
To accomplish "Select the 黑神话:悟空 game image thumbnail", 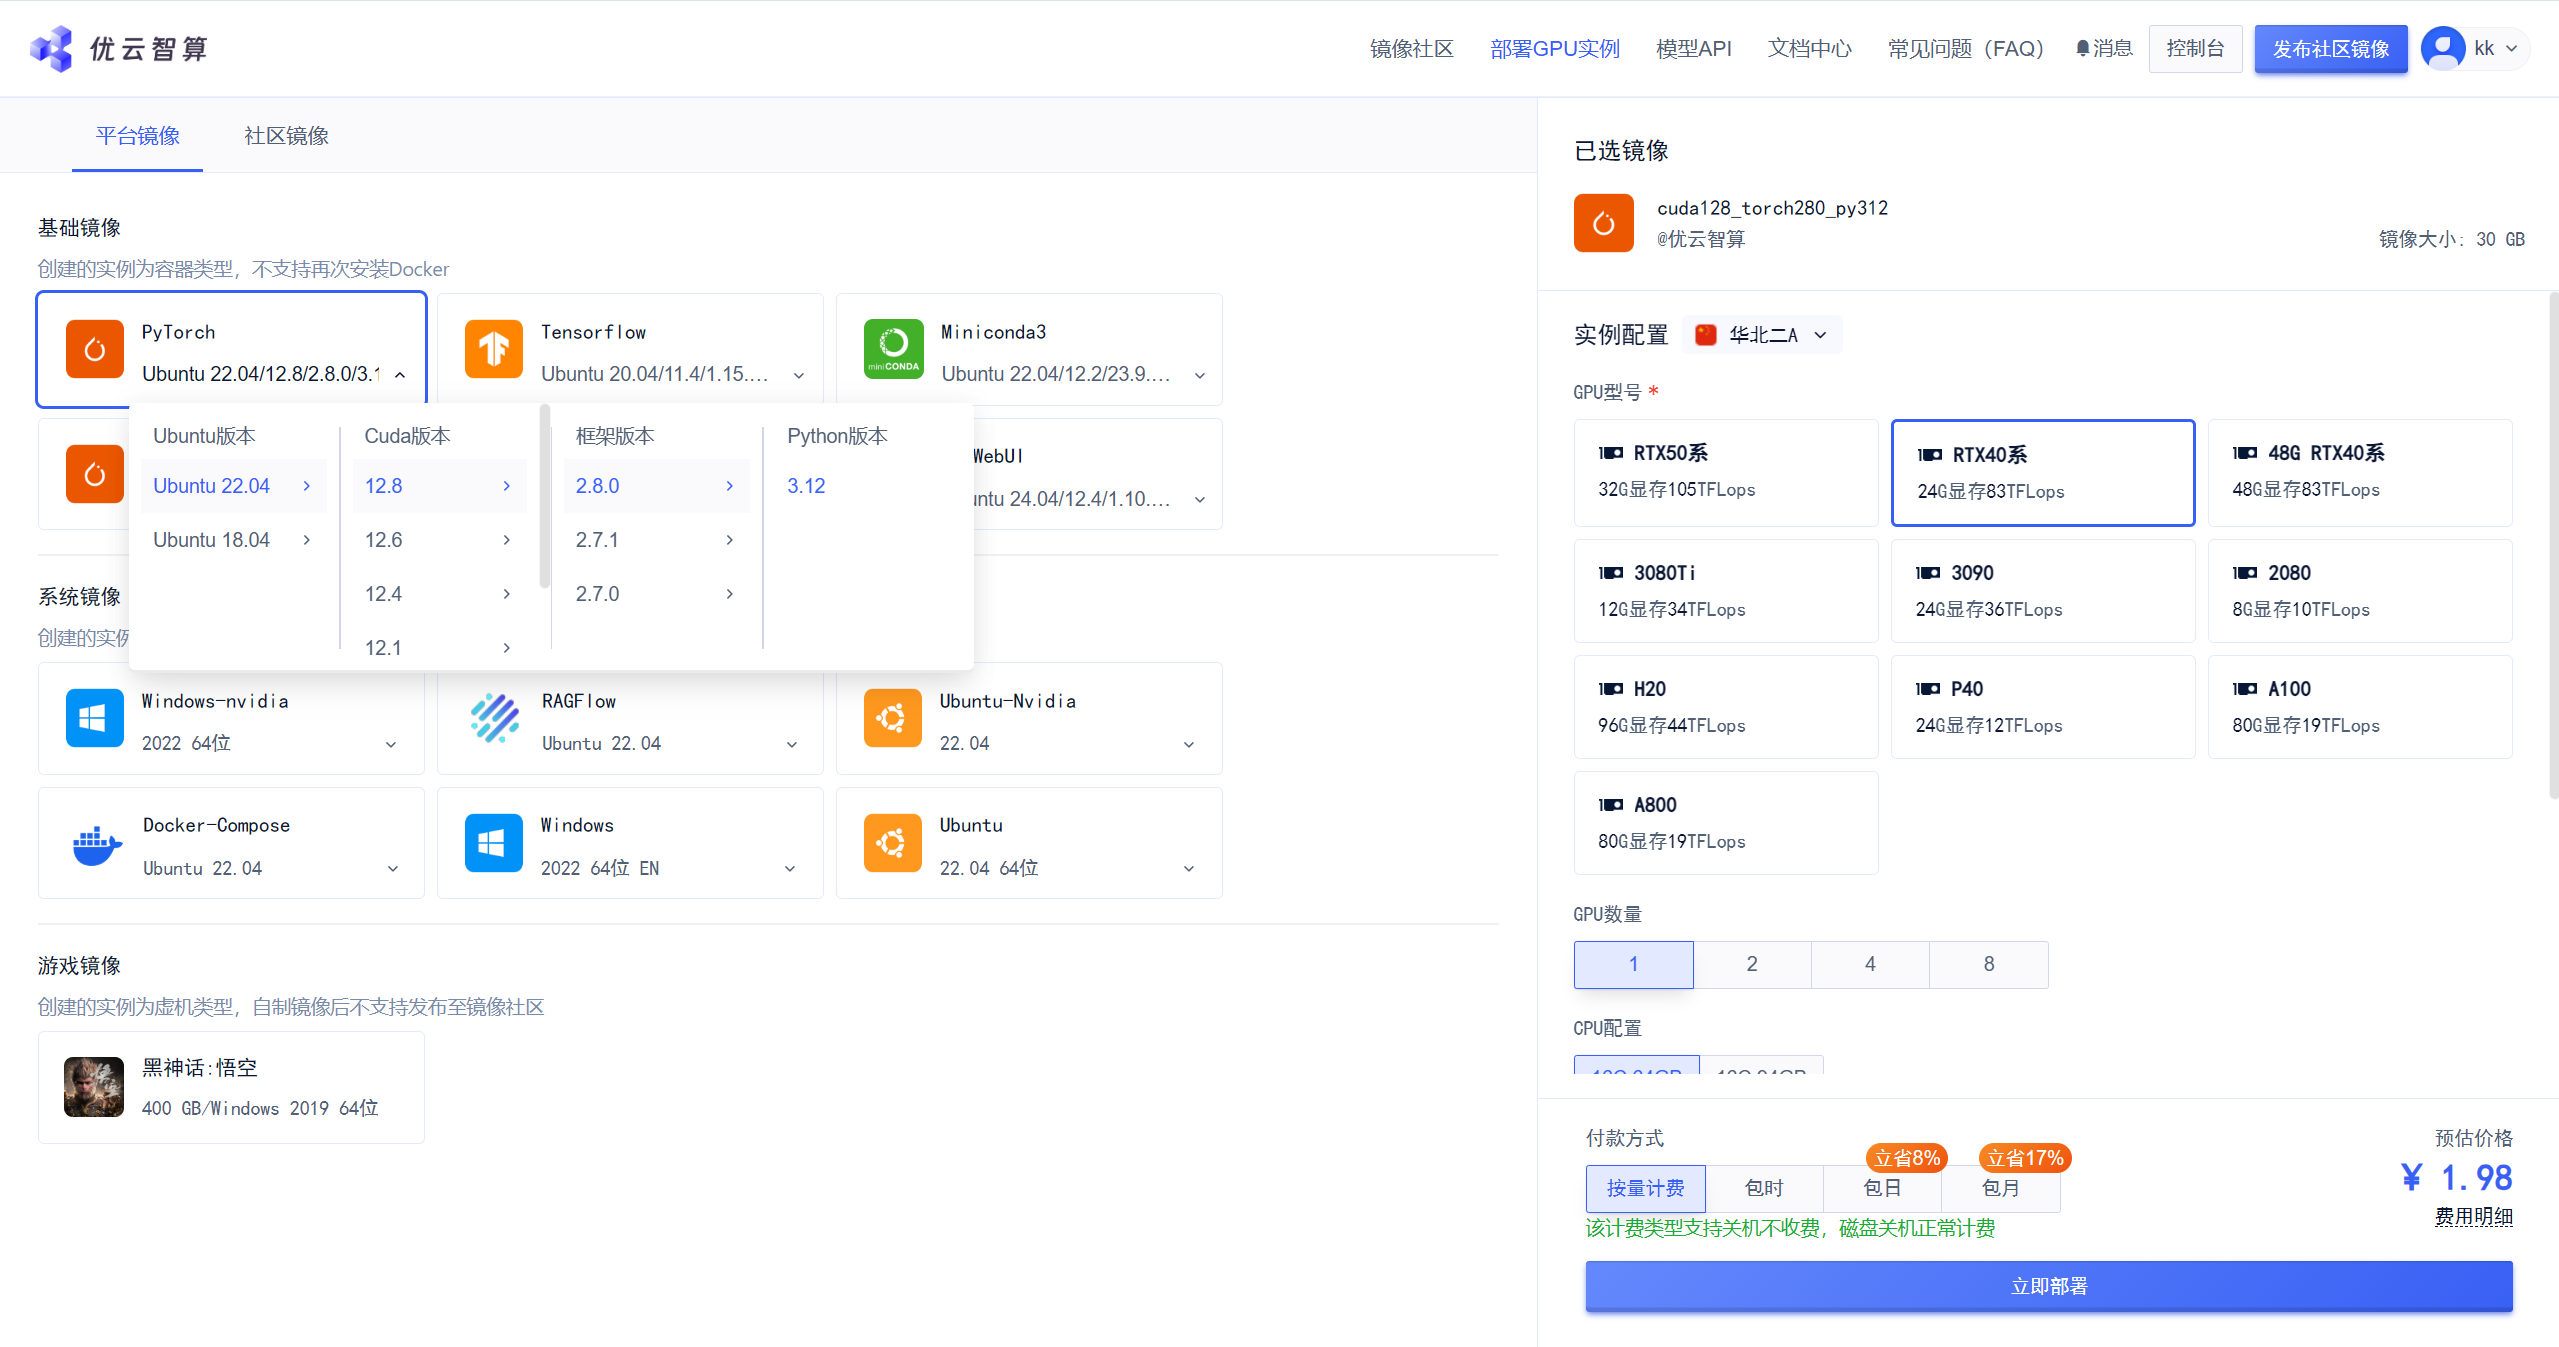I will (x=94, y=1087).
